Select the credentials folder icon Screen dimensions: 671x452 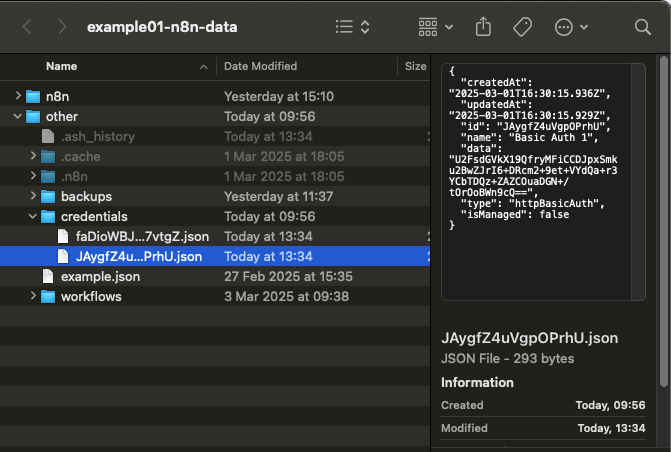(48, 217)
